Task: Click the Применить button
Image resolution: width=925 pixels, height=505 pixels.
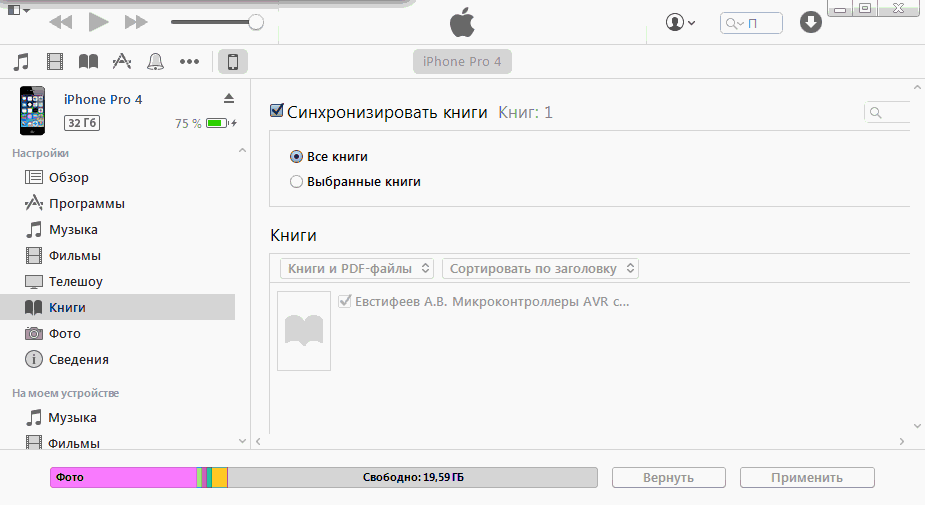Action: coord(807,477)
